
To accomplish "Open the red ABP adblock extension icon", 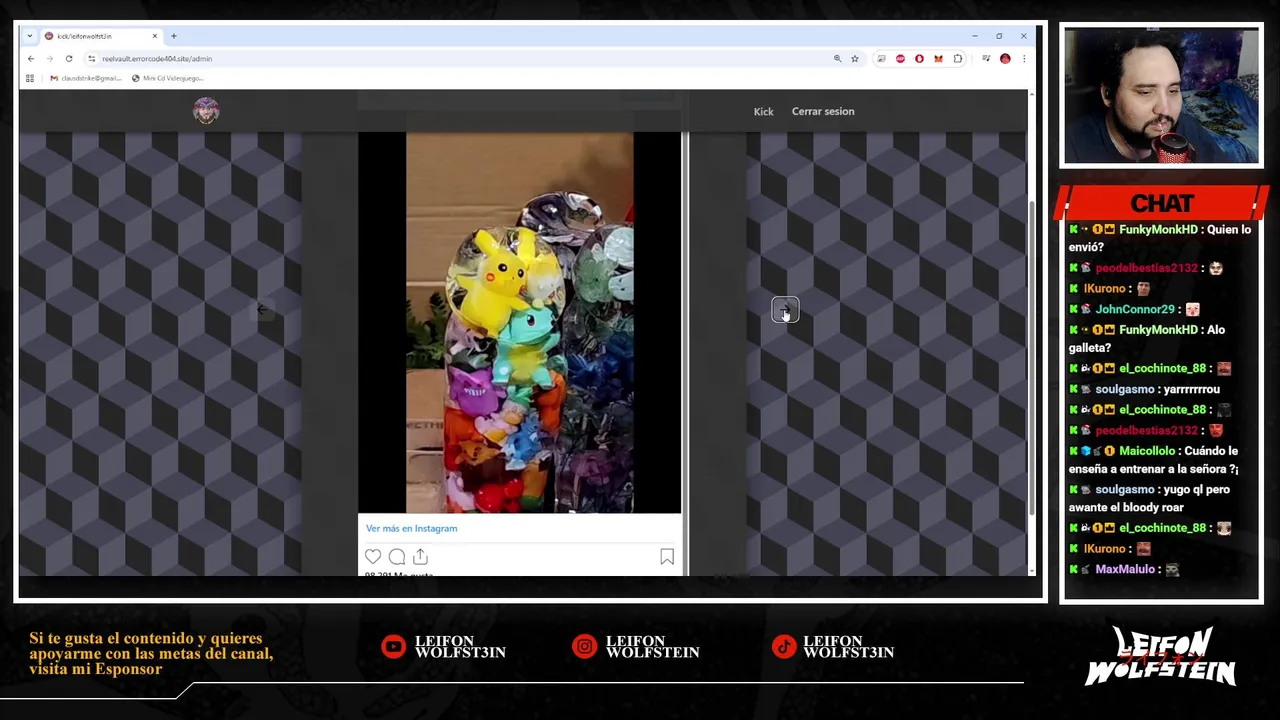I will [x=900, y=59].
